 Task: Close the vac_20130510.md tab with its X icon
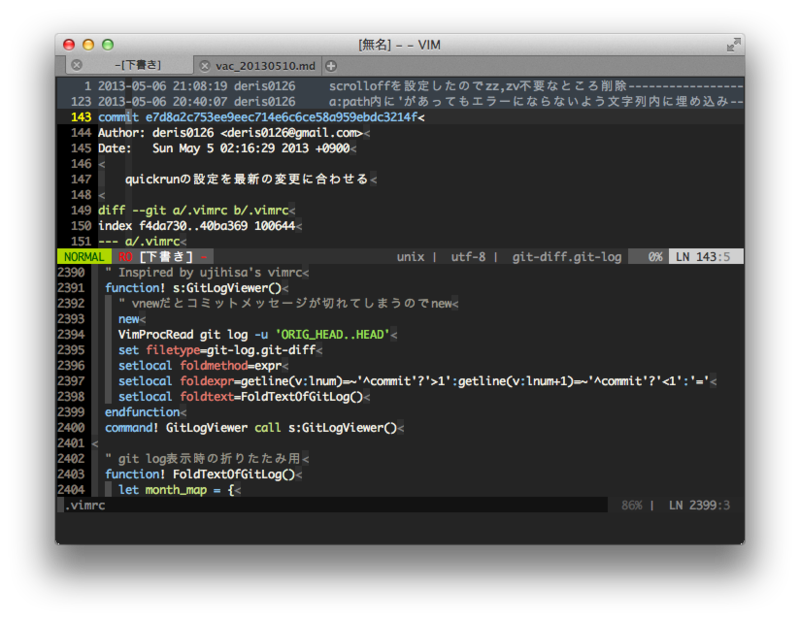[205, 66]
